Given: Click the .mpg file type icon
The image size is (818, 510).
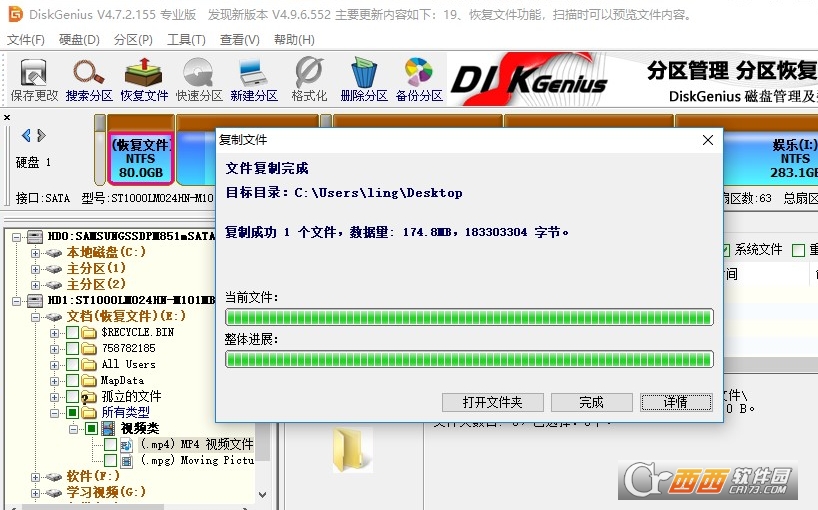Looking at the screenshot, I should coord(126,460).
